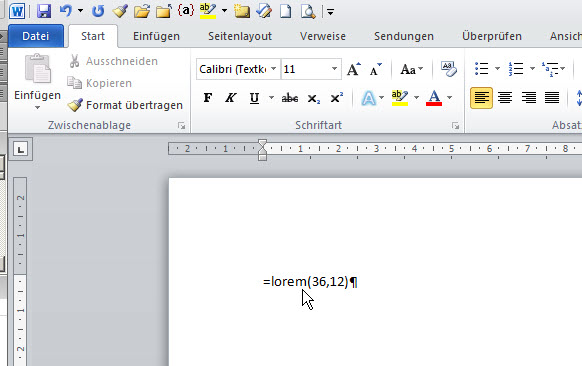Open the font size 11 dropdown

(334, 69)
